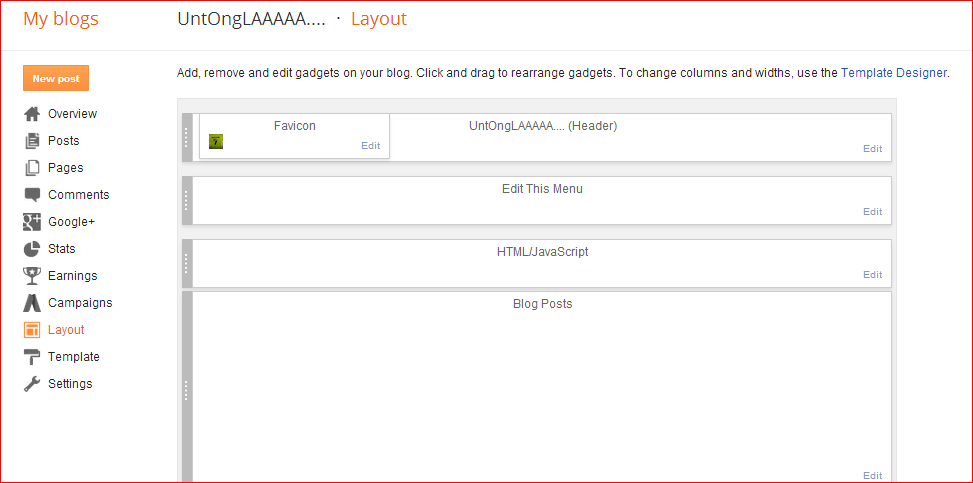The width and height of the screenshot is (973, 483).
Task: Click the Template paint roller icon
Action: (x=32, y=357)
